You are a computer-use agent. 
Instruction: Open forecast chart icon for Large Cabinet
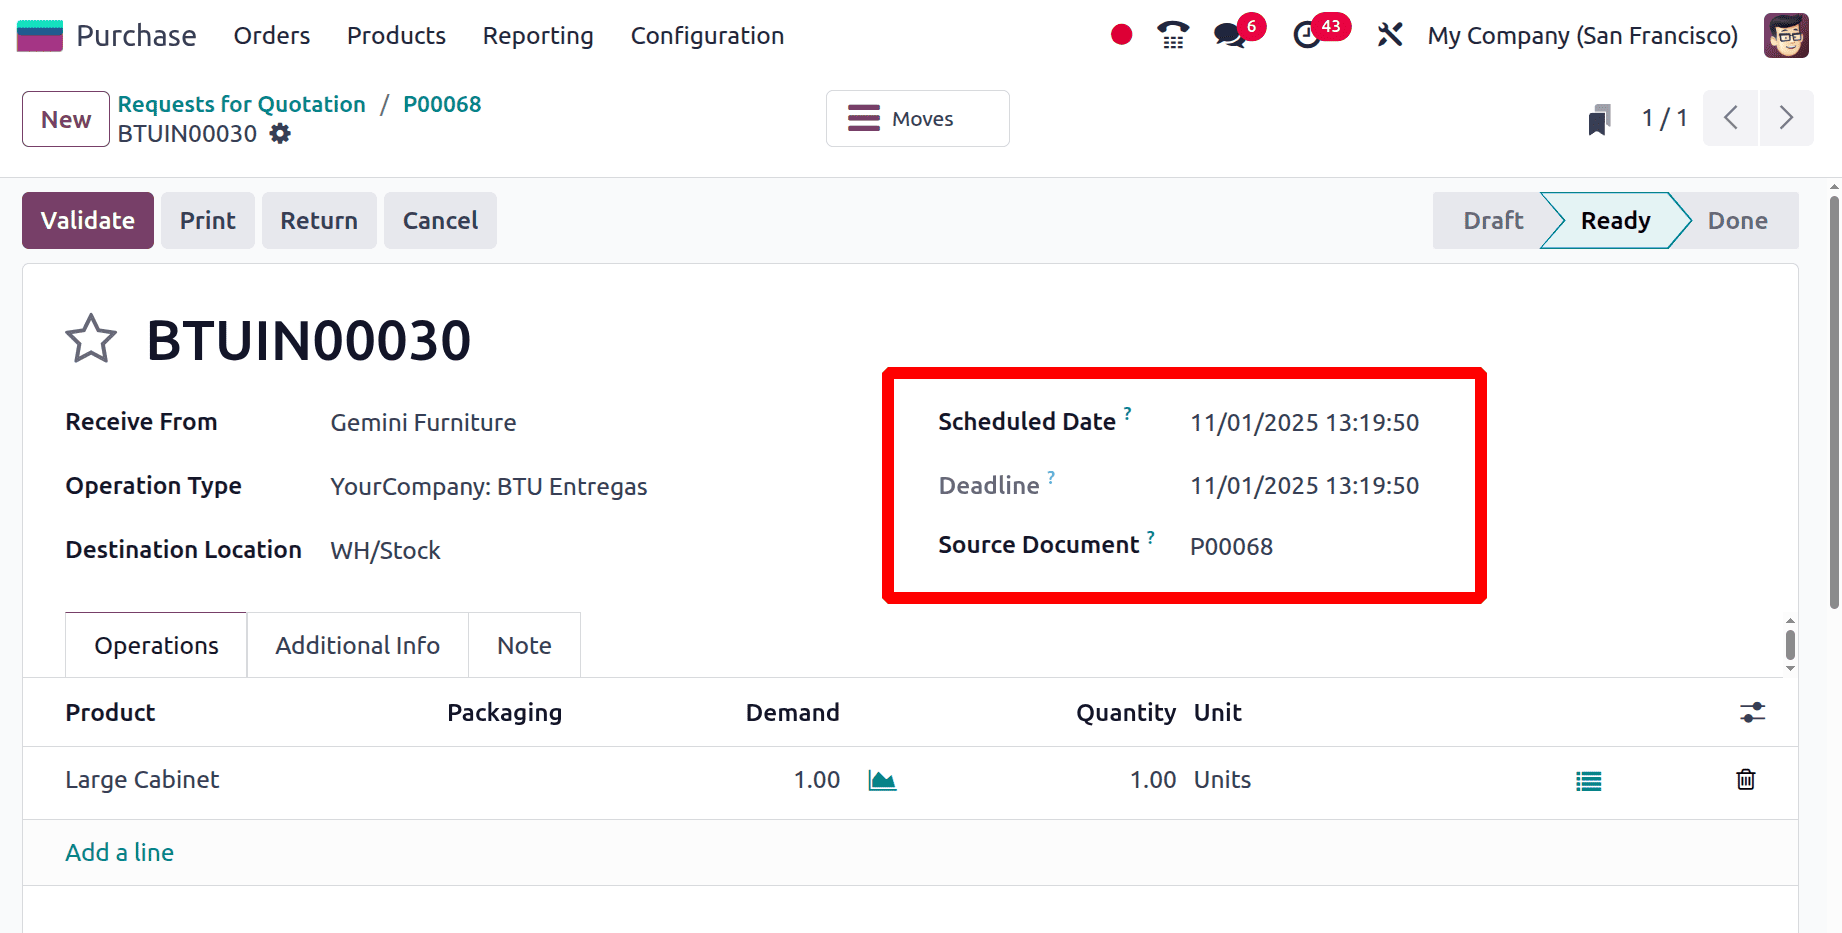(x=883, y=780)
